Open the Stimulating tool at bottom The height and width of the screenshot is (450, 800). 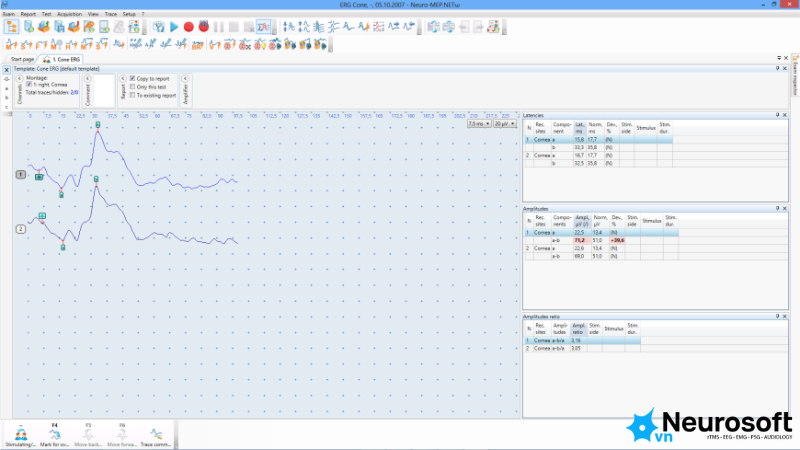point(20,435)
